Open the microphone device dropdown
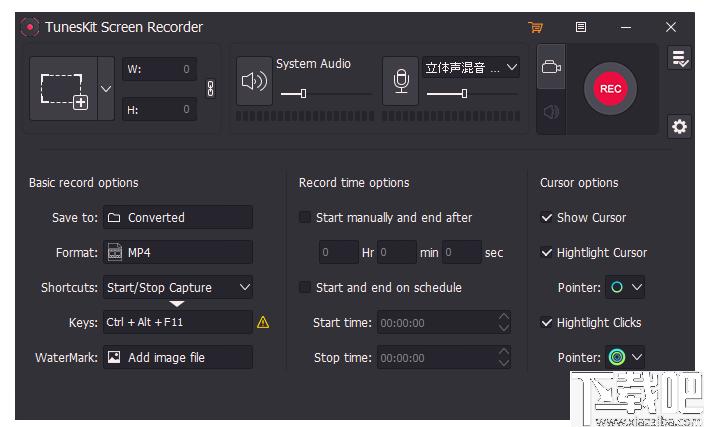 [x=471, y=68]
